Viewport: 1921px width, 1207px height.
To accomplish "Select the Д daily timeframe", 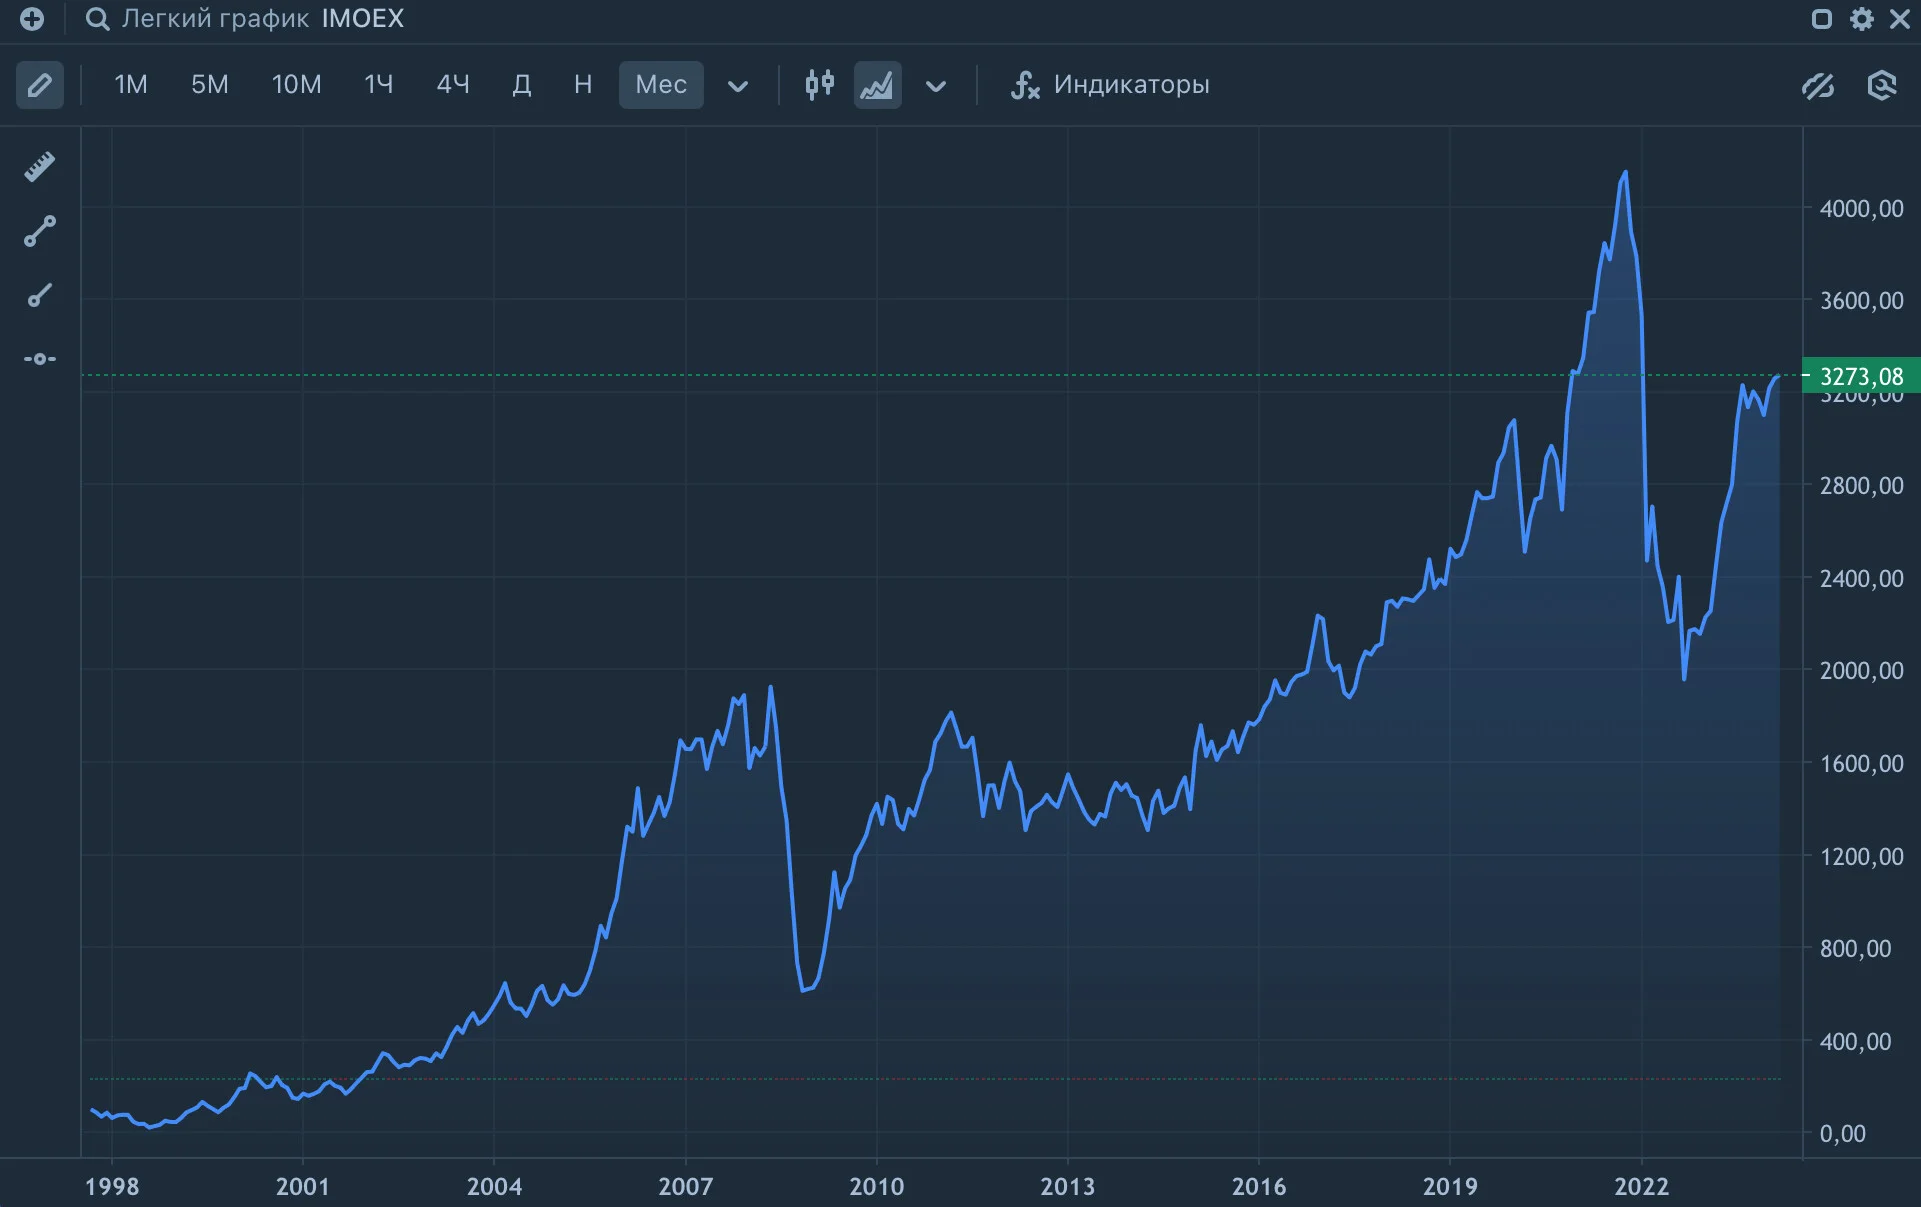I will (521, 85).
